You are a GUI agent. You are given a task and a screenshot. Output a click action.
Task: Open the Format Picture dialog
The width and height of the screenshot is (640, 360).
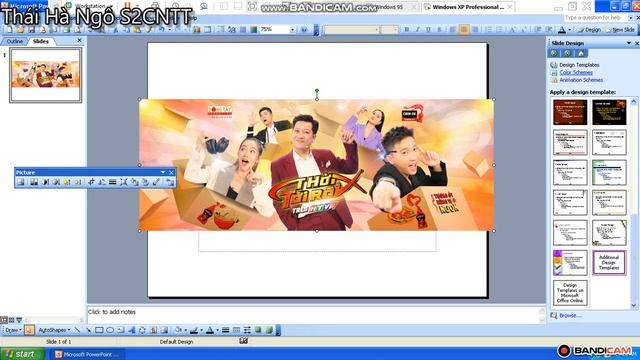tap(144, 182)
